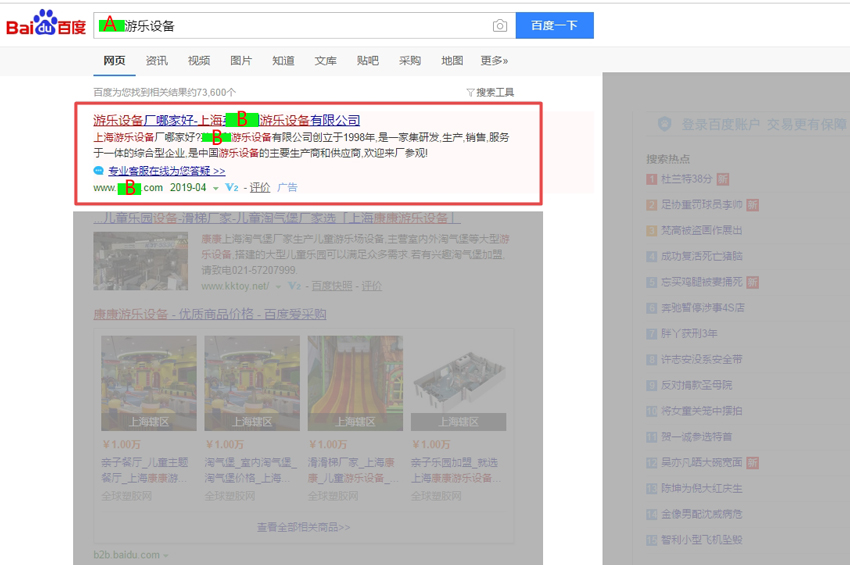Click 查看全部相关商品>> link
This screenshot has height=565, width=850.
coord(304,527)
